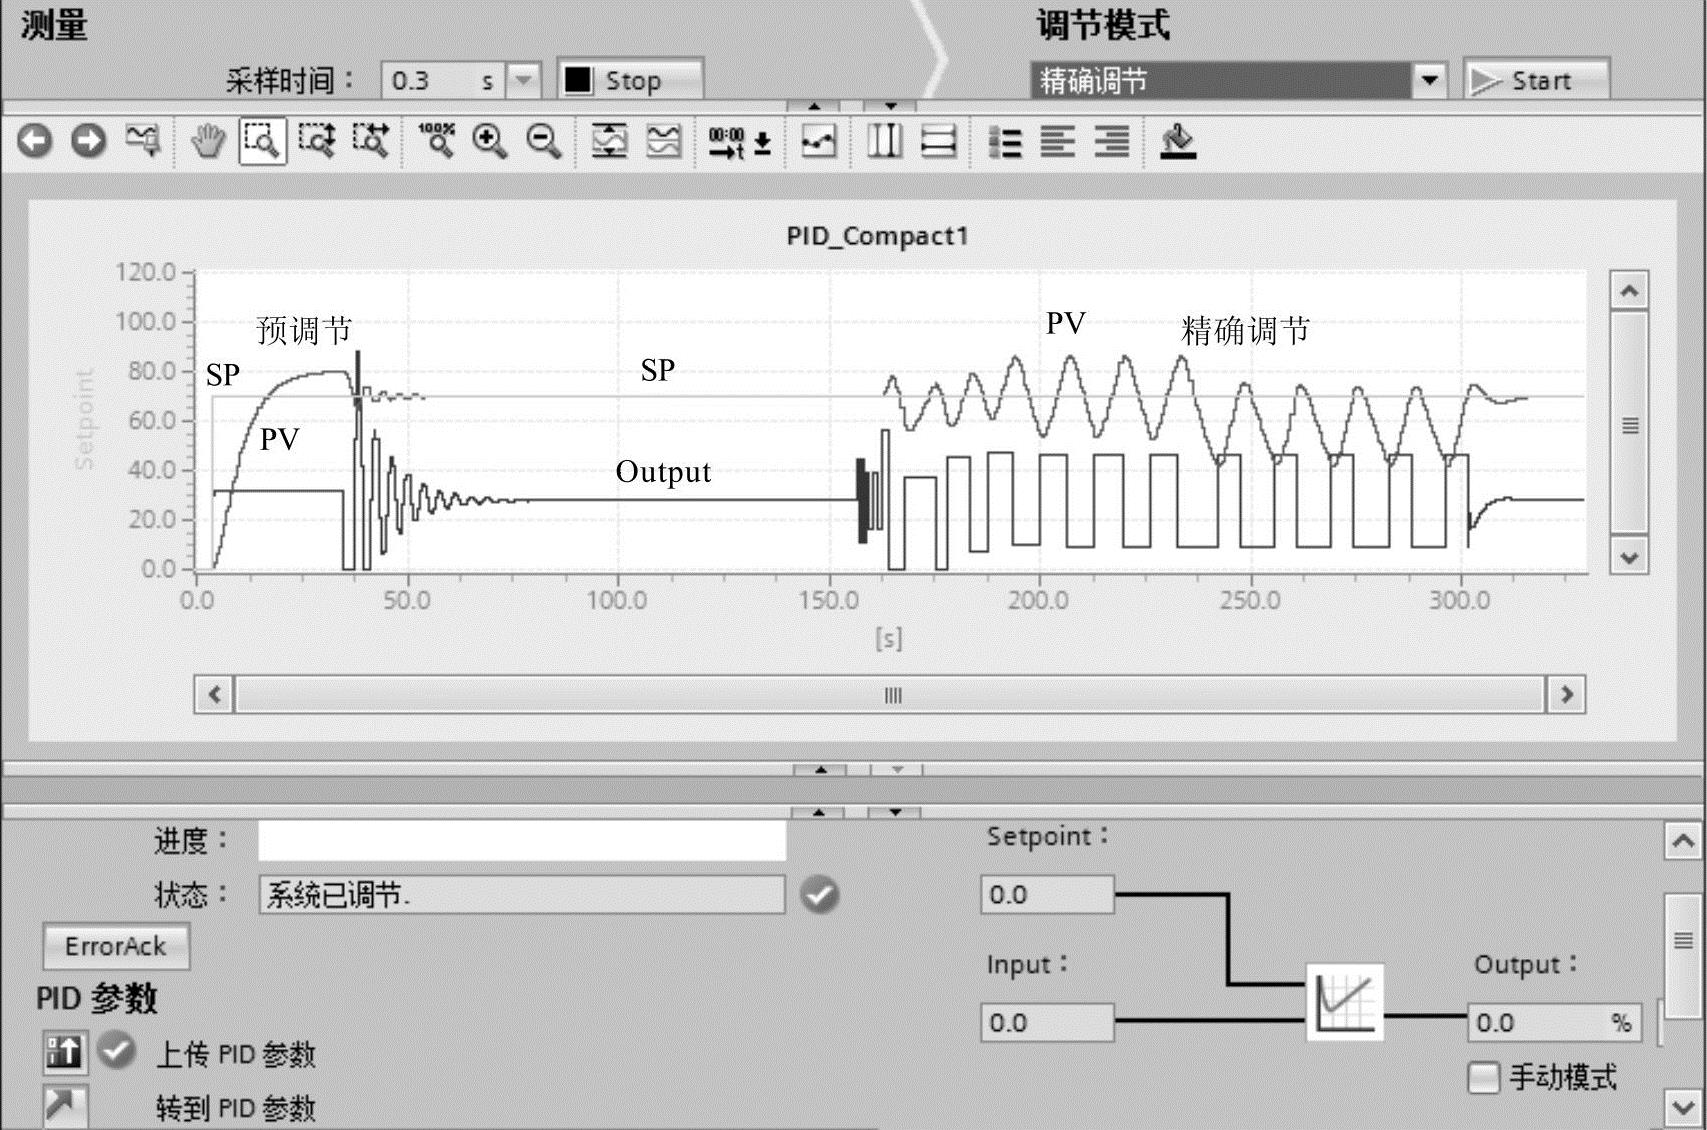Image resolution: width=1707 pixels, height=1130 pixels.
Task: Click the ErrorAck button
Action: click(116, 946)
